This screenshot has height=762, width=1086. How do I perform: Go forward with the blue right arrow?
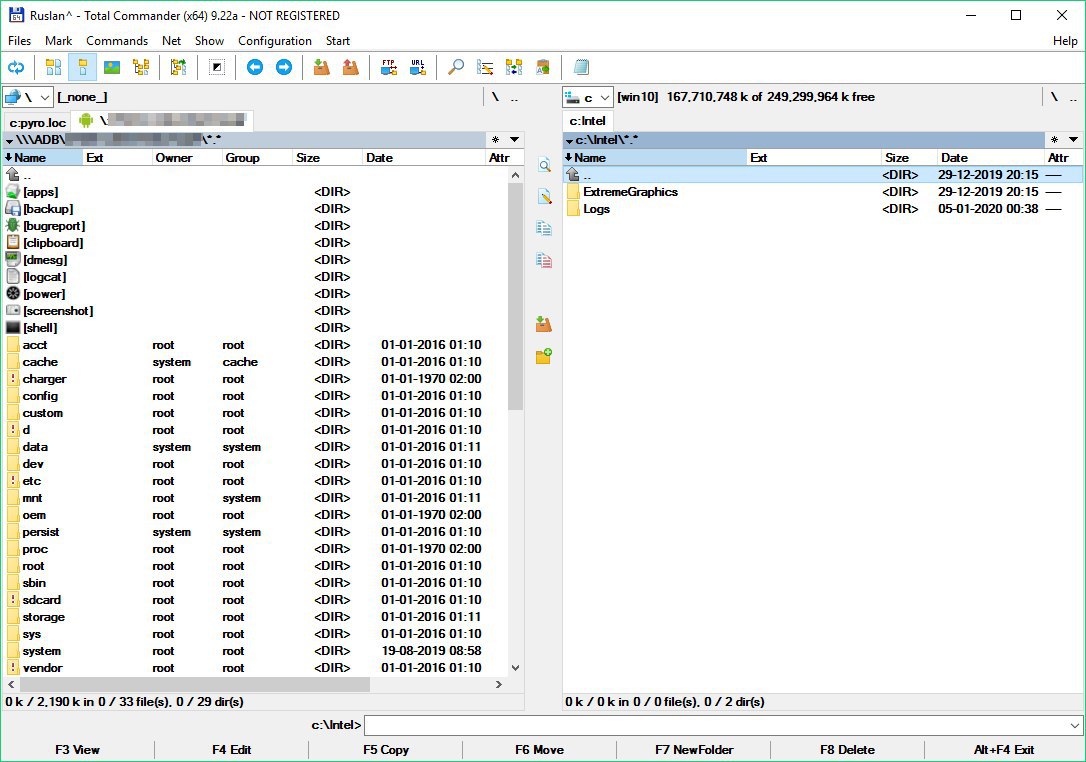(x=284, y=67)
